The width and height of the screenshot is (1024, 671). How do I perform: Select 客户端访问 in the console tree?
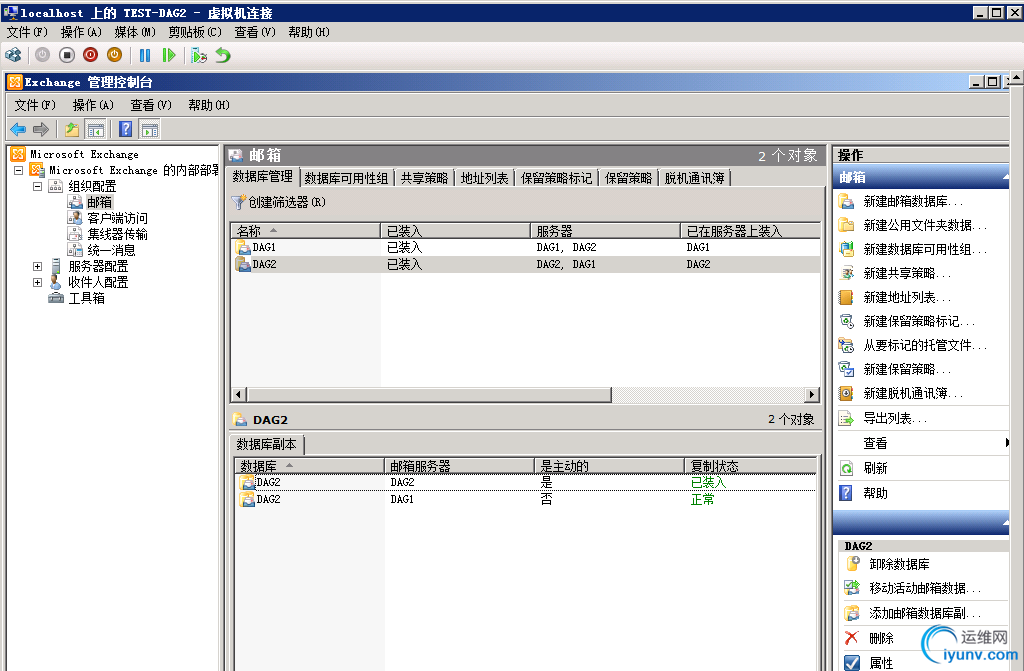[x=117, y=218]
